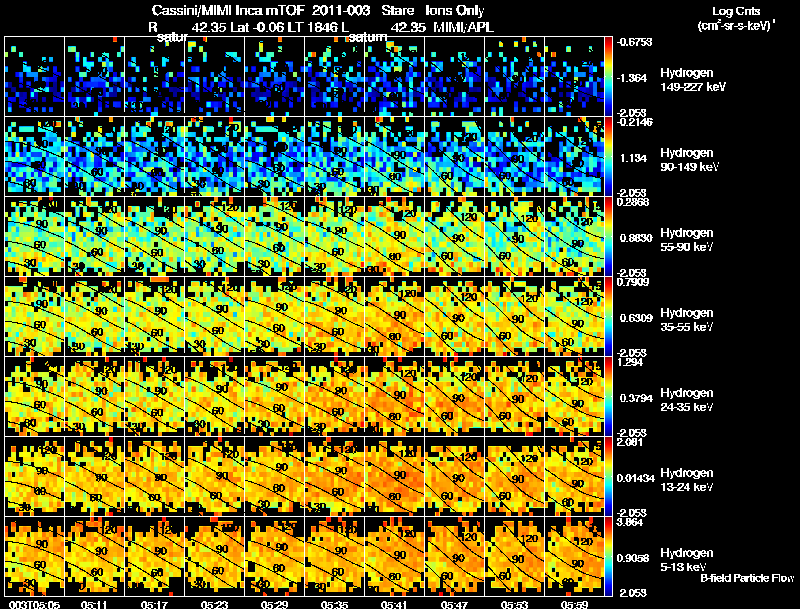The height and width of the screenshot is (609, 800).
Task: Open the Hydrogen 149-227 keV panel at 05:05
Action: click(x=35, y=76)
